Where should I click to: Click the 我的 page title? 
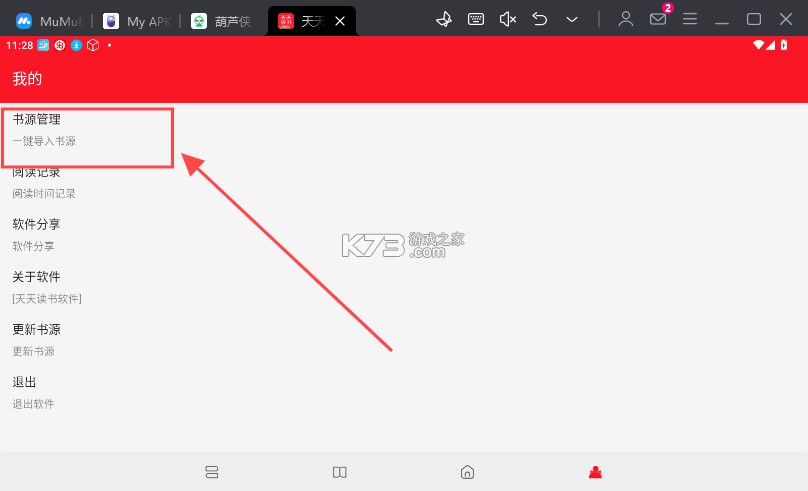[27, 79]
